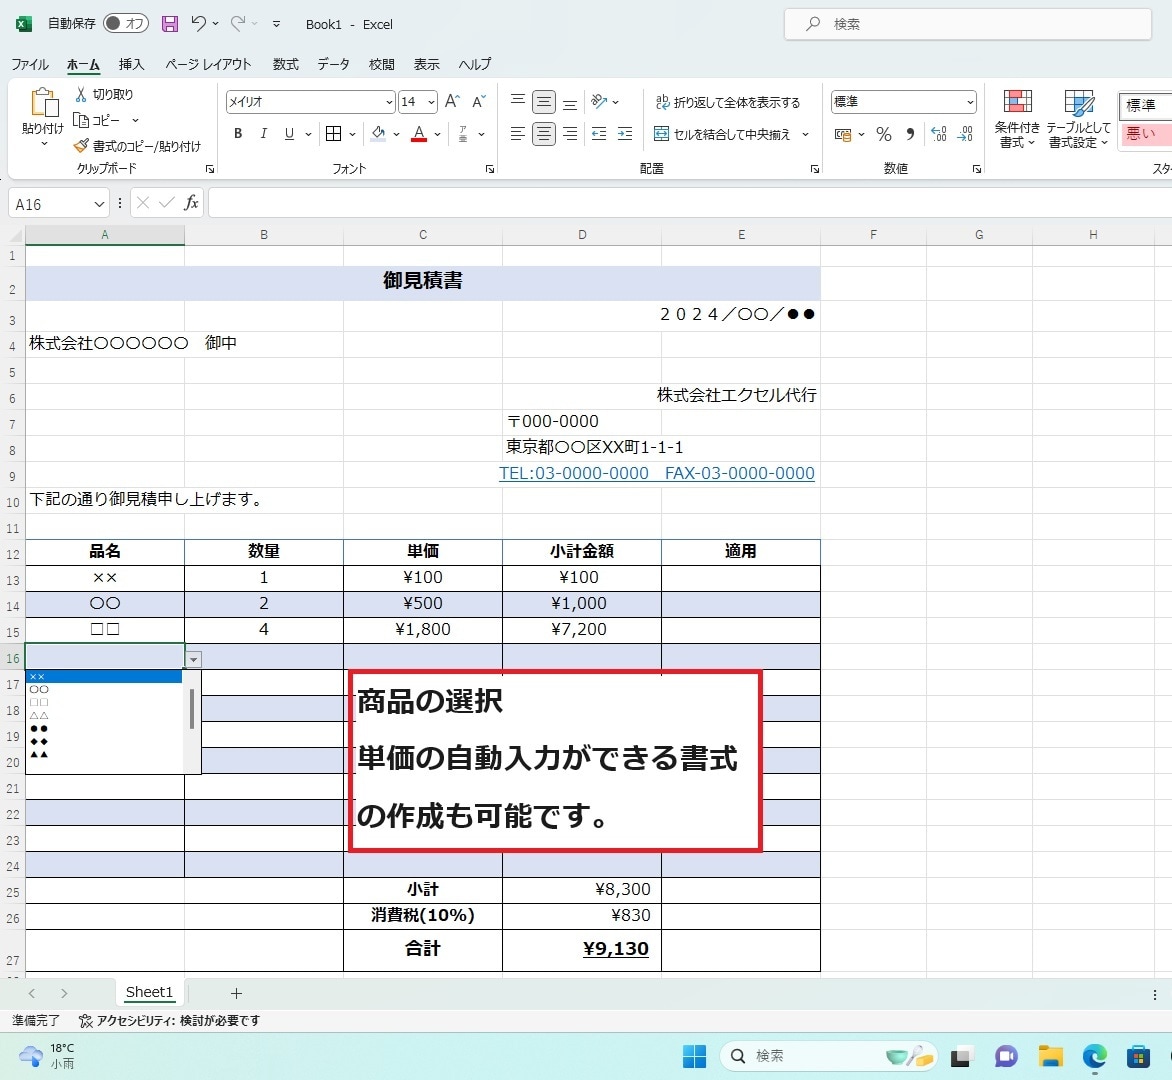Apply Bold formatting button
Screen dimensions: 1172x1080
(x=238, y=134)
